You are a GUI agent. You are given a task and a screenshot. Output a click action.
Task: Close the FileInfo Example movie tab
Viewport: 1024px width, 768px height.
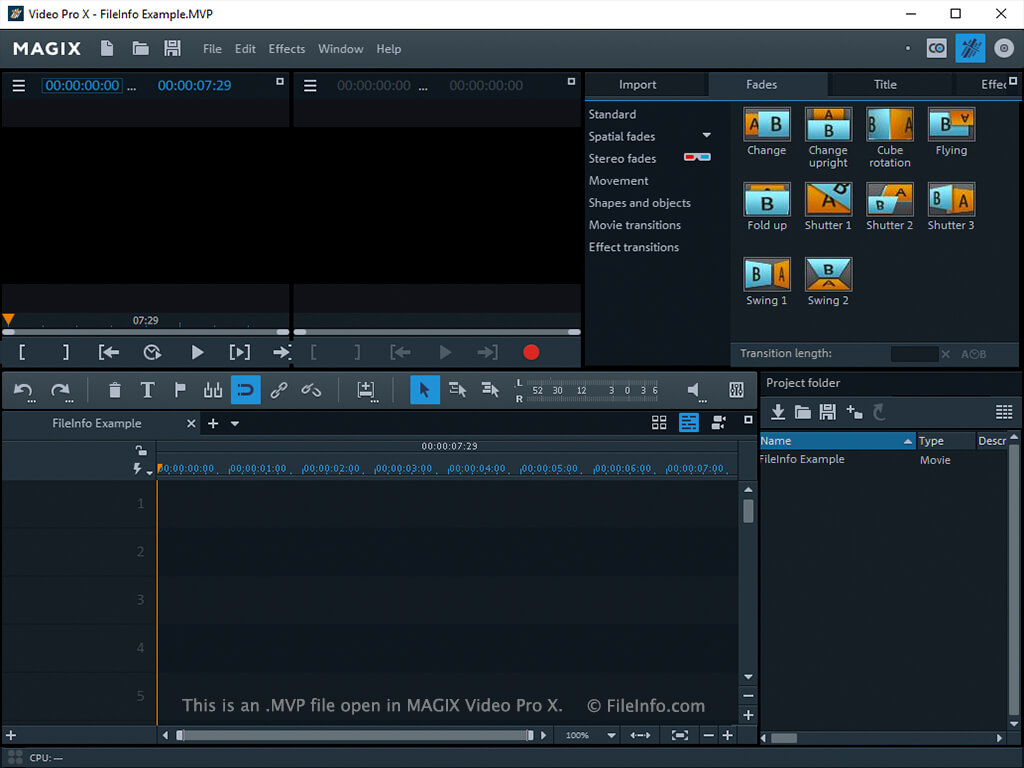191,423
